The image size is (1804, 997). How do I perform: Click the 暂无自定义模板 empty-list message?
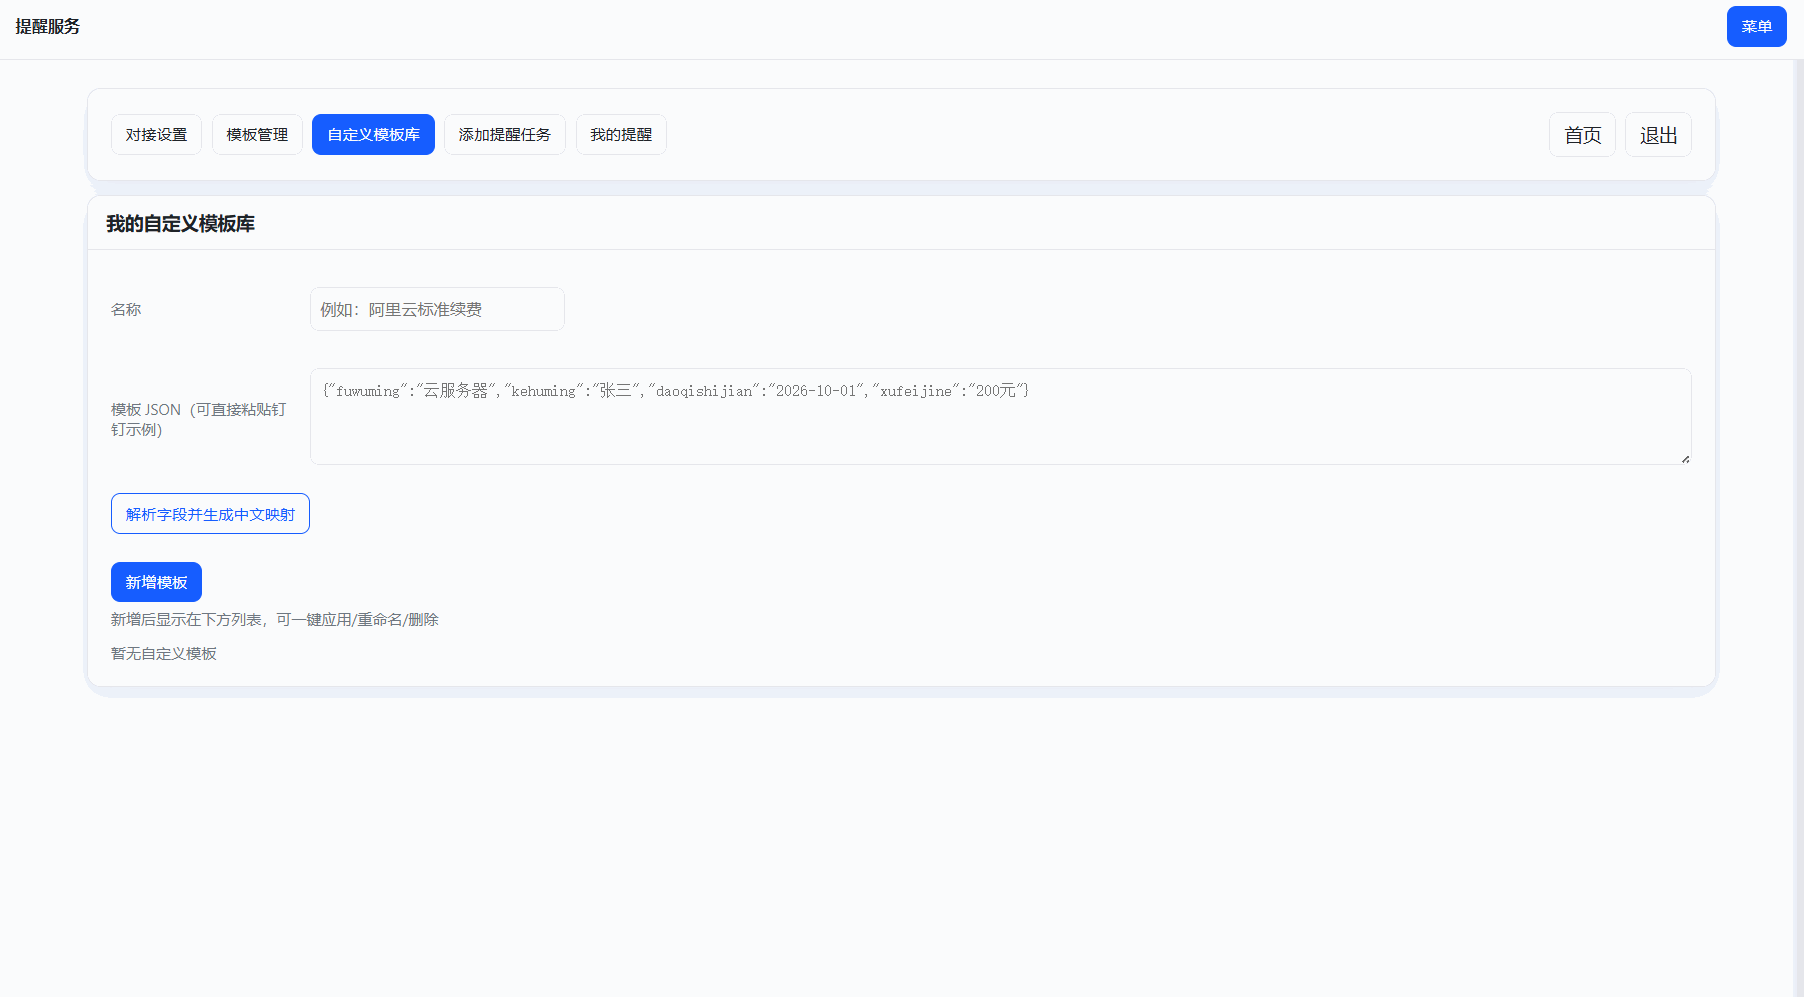(164, 654)
